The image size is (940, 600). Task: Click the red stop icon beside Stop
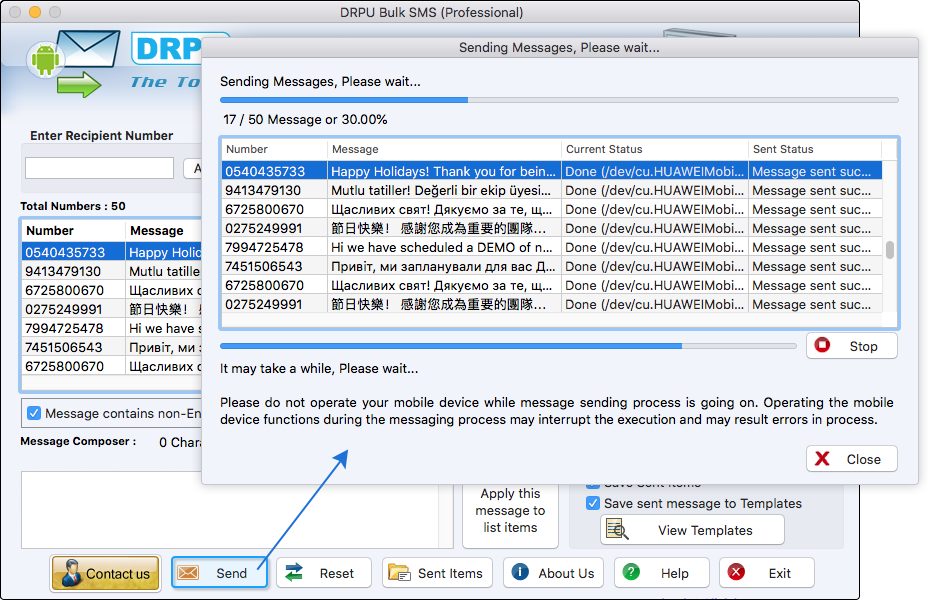[822, 345]
